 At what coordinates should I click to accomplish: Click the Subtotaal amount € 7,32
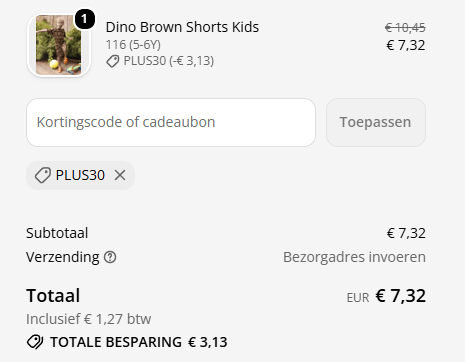tap(406, 233)
